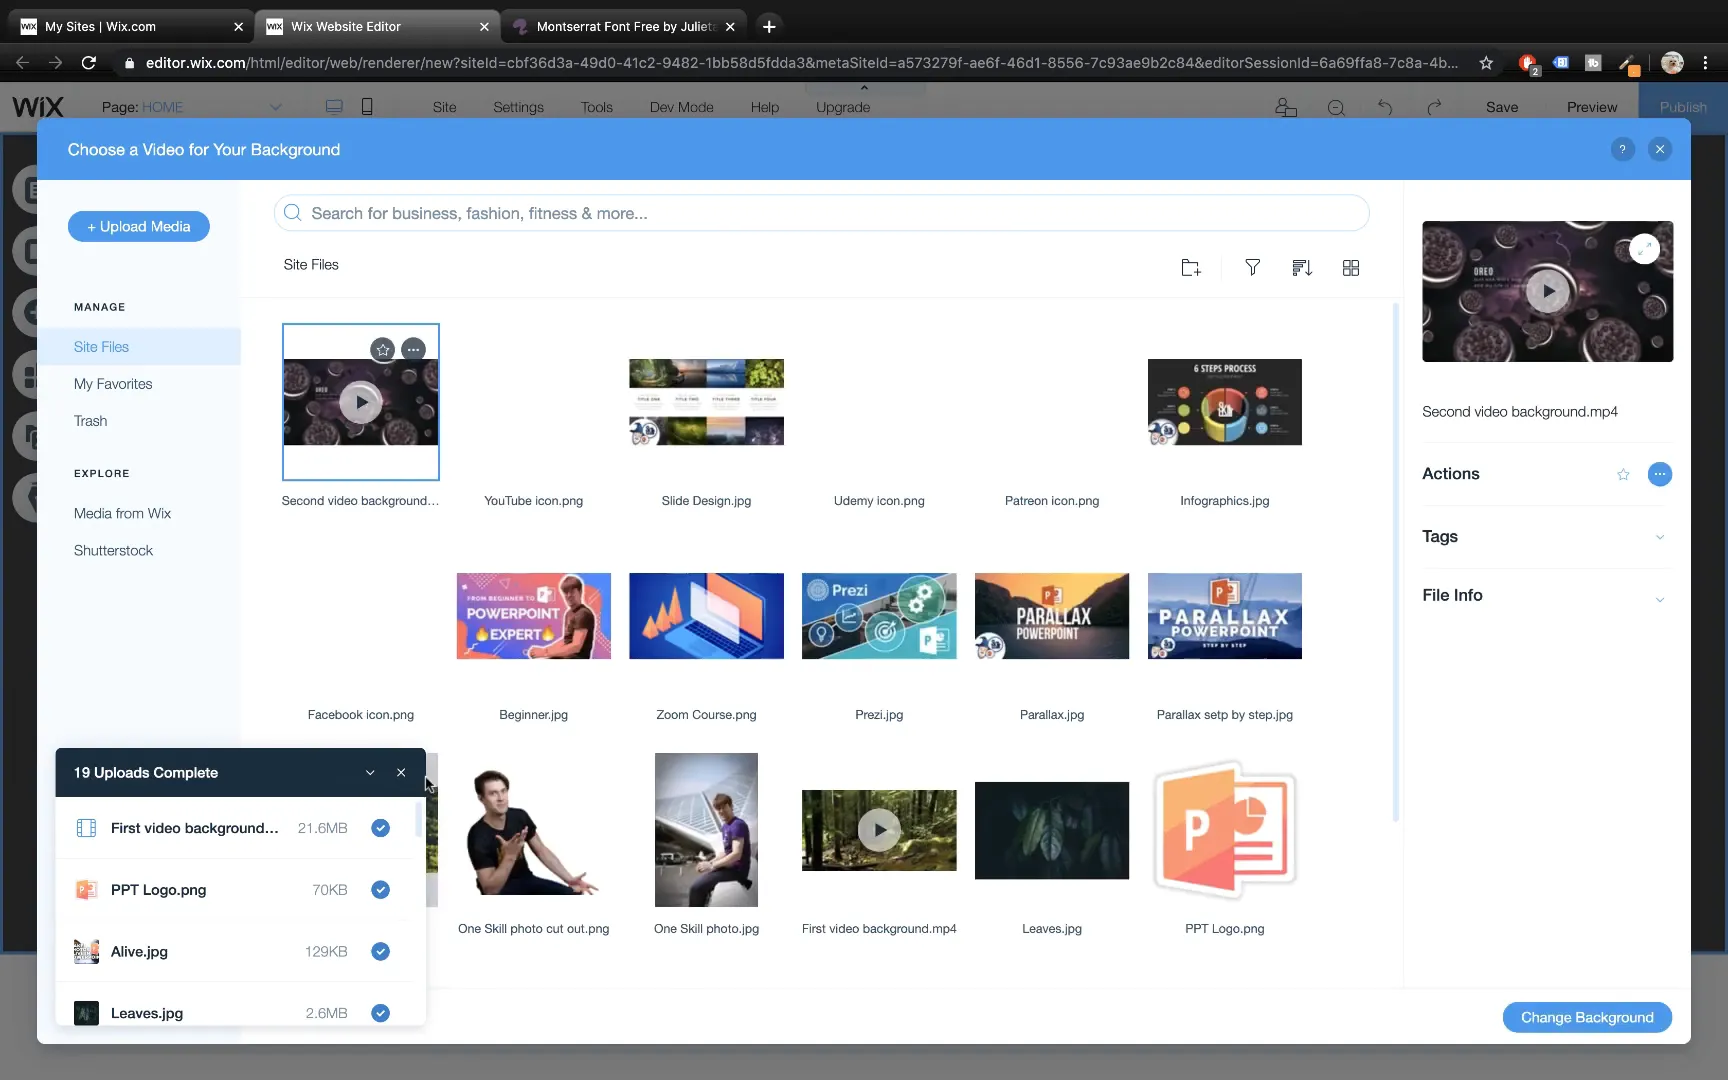Viewport: 1728px width, 1080px height.
Task: Click Preview in editor top bar
Action: tap(1592, 107)
